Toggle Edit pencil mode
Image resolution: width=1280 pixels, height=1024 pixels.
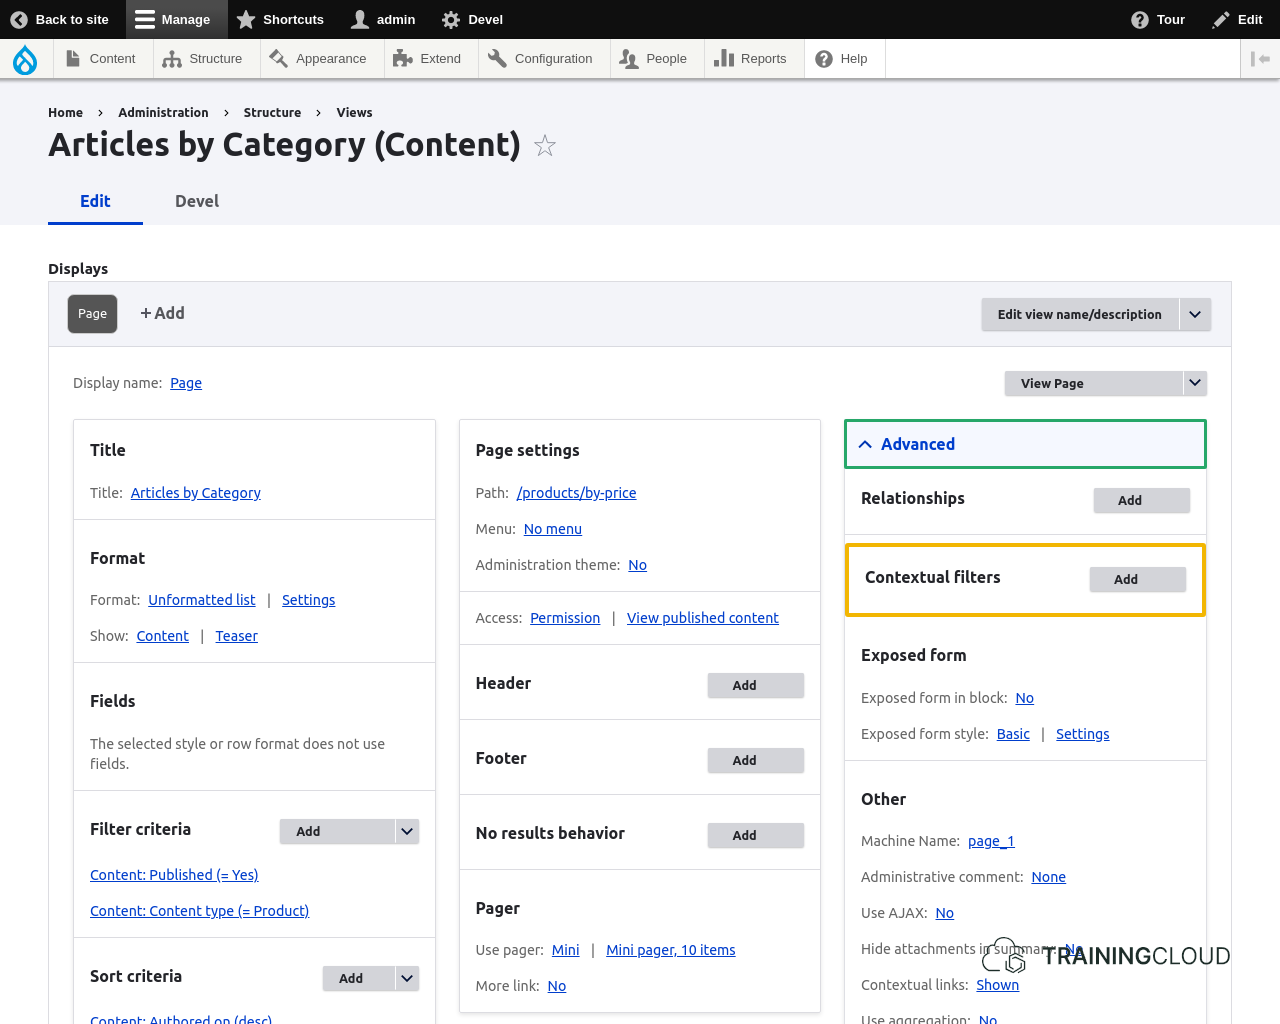1237,19
